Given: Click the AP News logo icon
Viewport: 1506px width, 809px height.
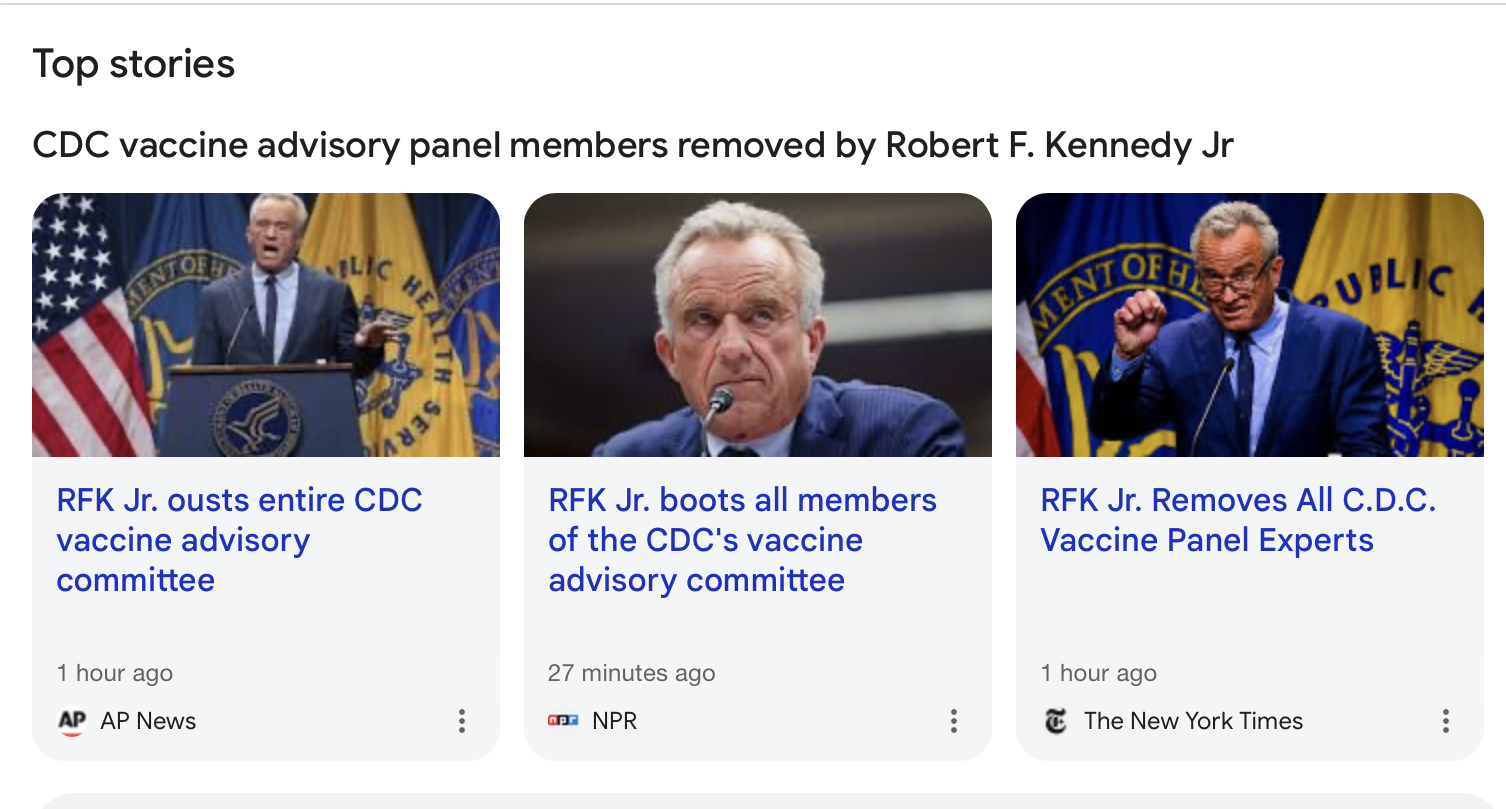Looking at the screenshot, I should tap(72, 721).
